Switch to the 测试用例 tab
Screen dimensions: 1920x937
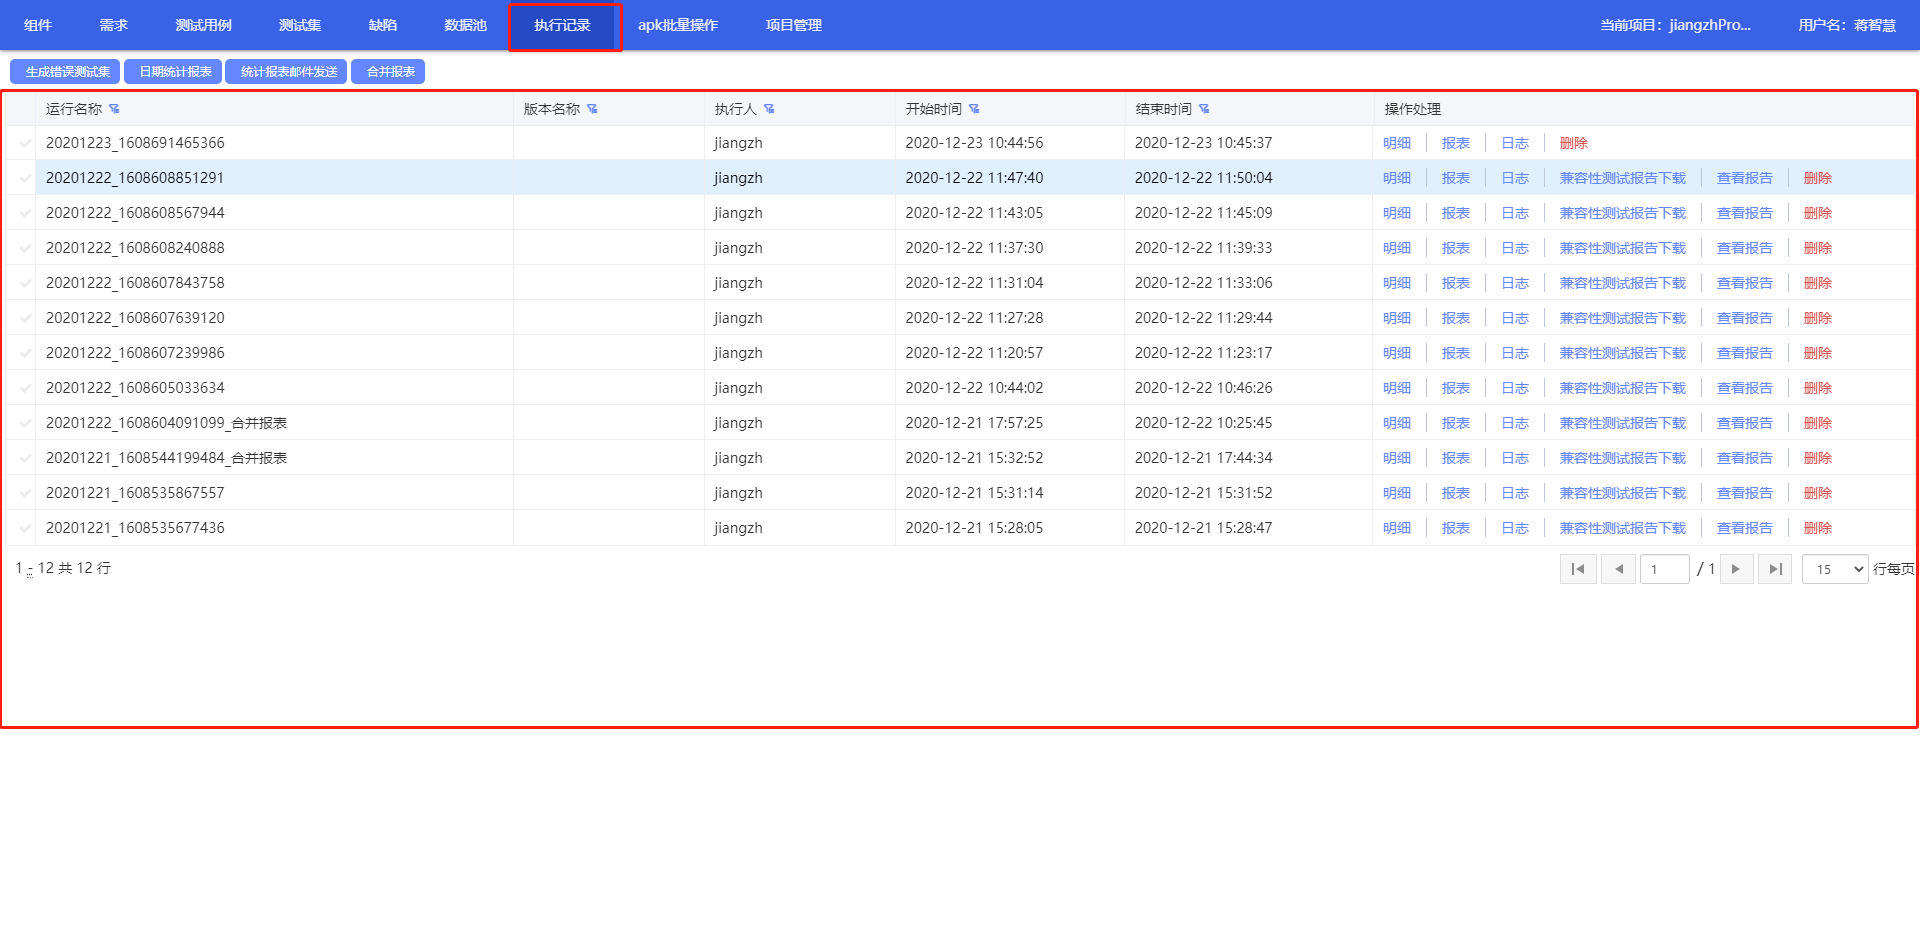[x=203, y=25]
